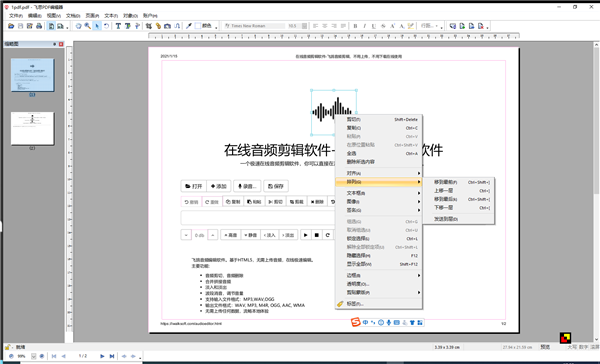Image resolution: width=600 pixels, height=364 pixels.
Task: Choose 发送到层 in the submenu
Action: (459, 219)
